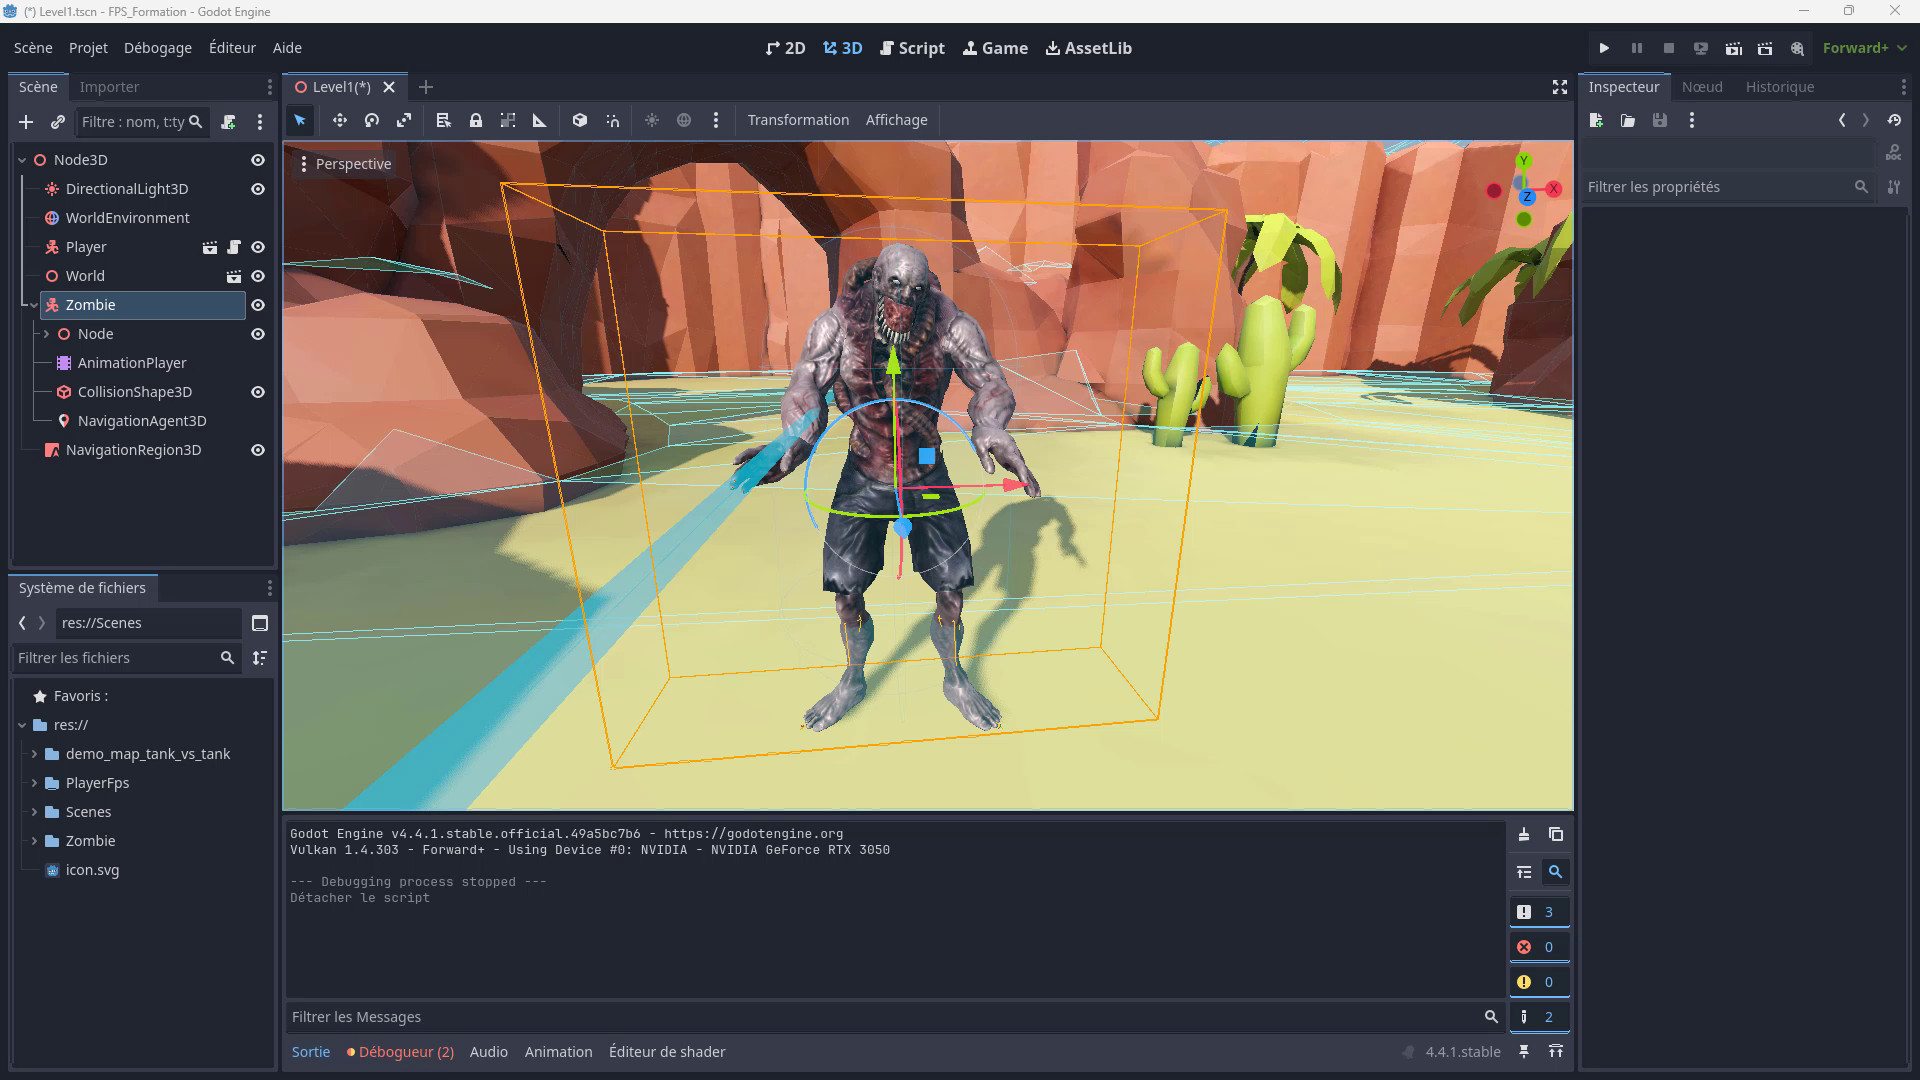Expand the PlayerFps folder
The height and width of the screenshot is (1080, 1920).
pyautogui.click(x=34, y=783)
